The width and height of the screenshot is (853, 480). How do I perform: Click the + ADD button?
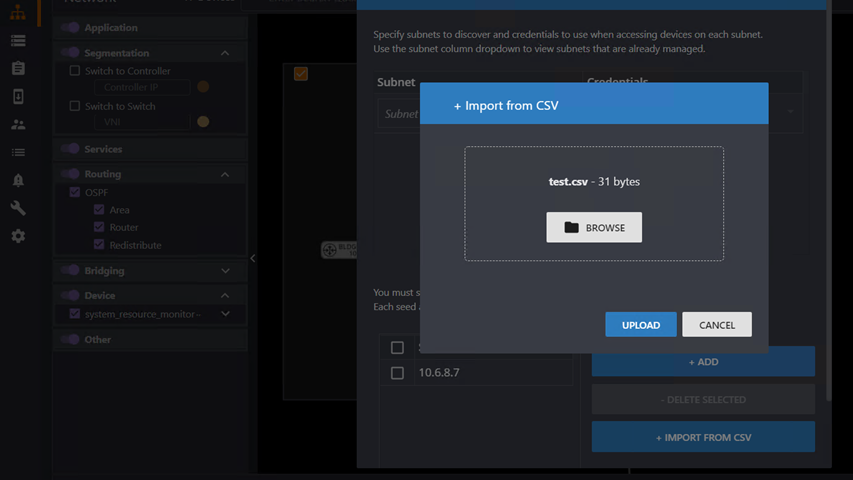(x=703, y=362)
